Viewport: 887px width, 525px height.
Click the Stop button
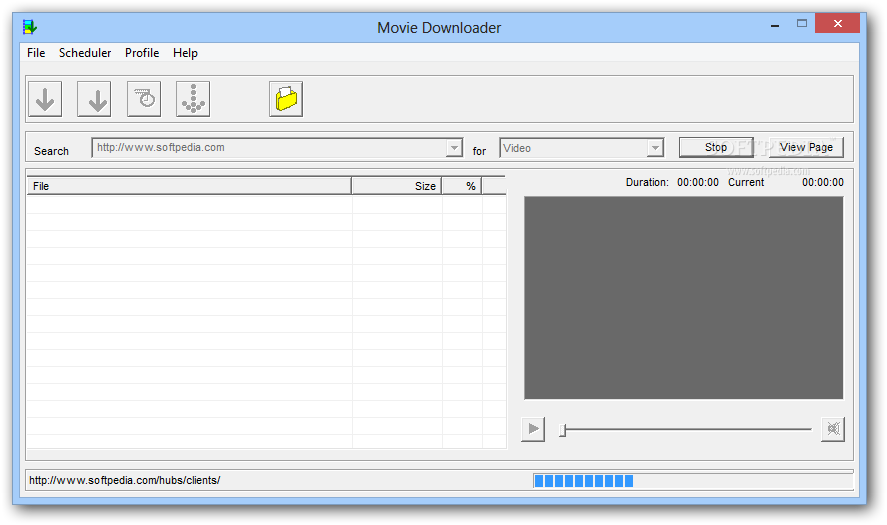click(x=716, y=147)
